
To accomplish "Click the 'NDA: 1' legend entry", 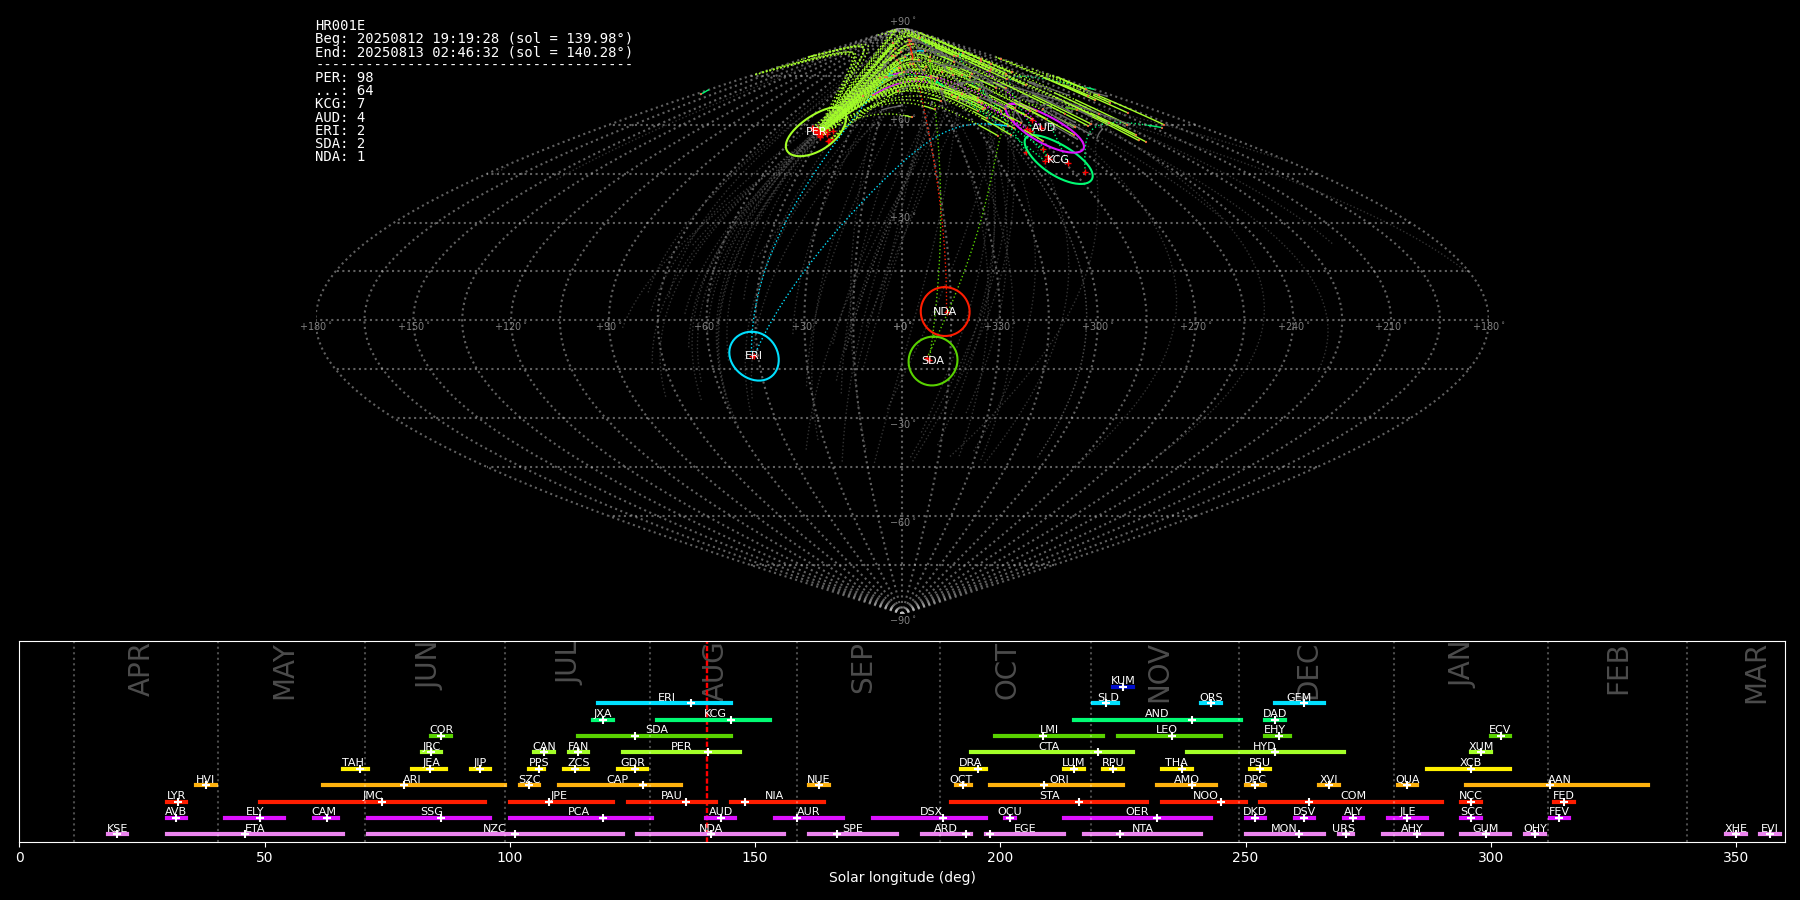I will pyautogui.click(x=340, y=156).
